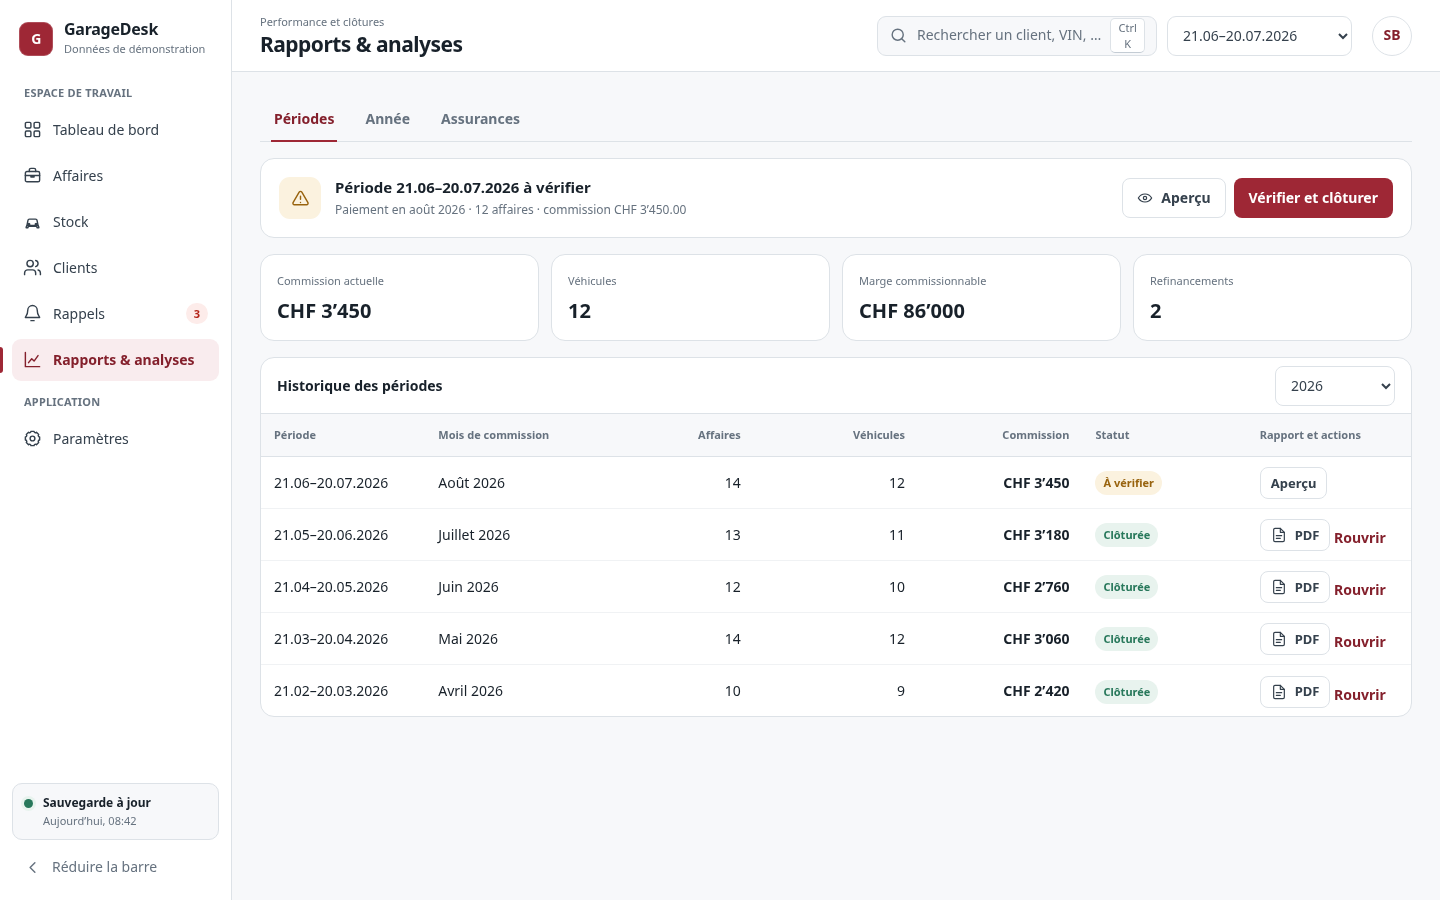Screen dimensions: 1440x900
Task: Click the Mois de commission column header
Action: 493,435
